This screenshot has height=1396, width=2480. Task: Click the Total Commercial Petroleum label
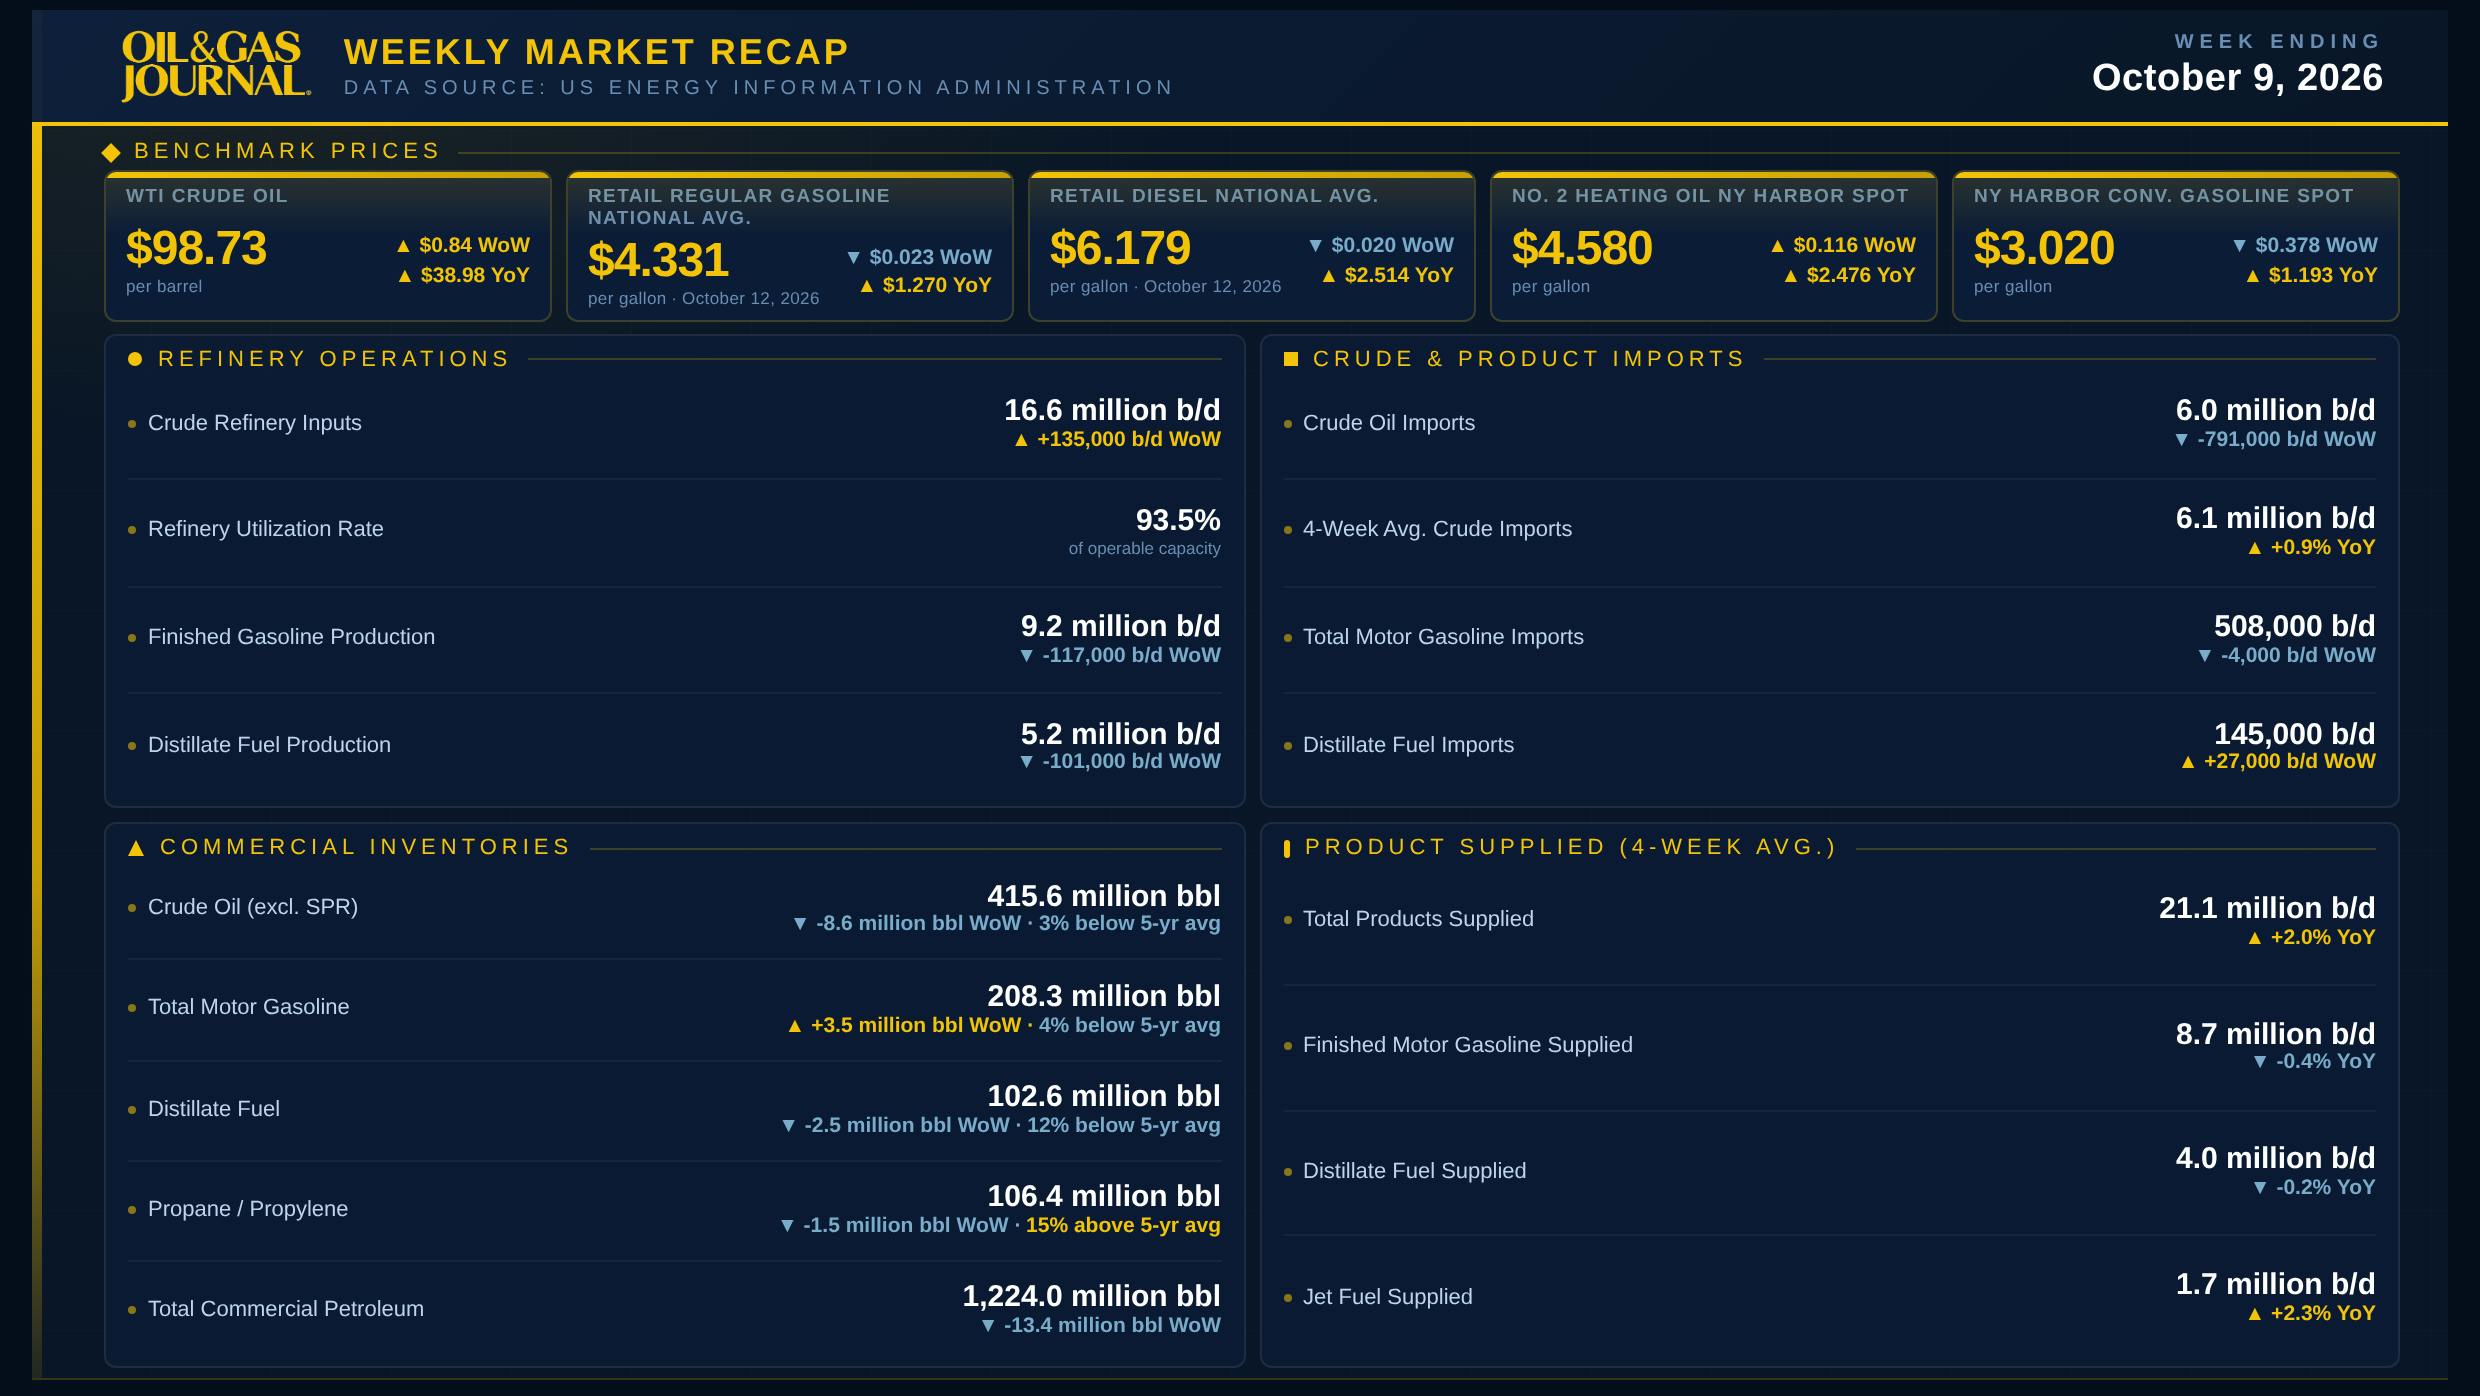[x=286, y=1309]
